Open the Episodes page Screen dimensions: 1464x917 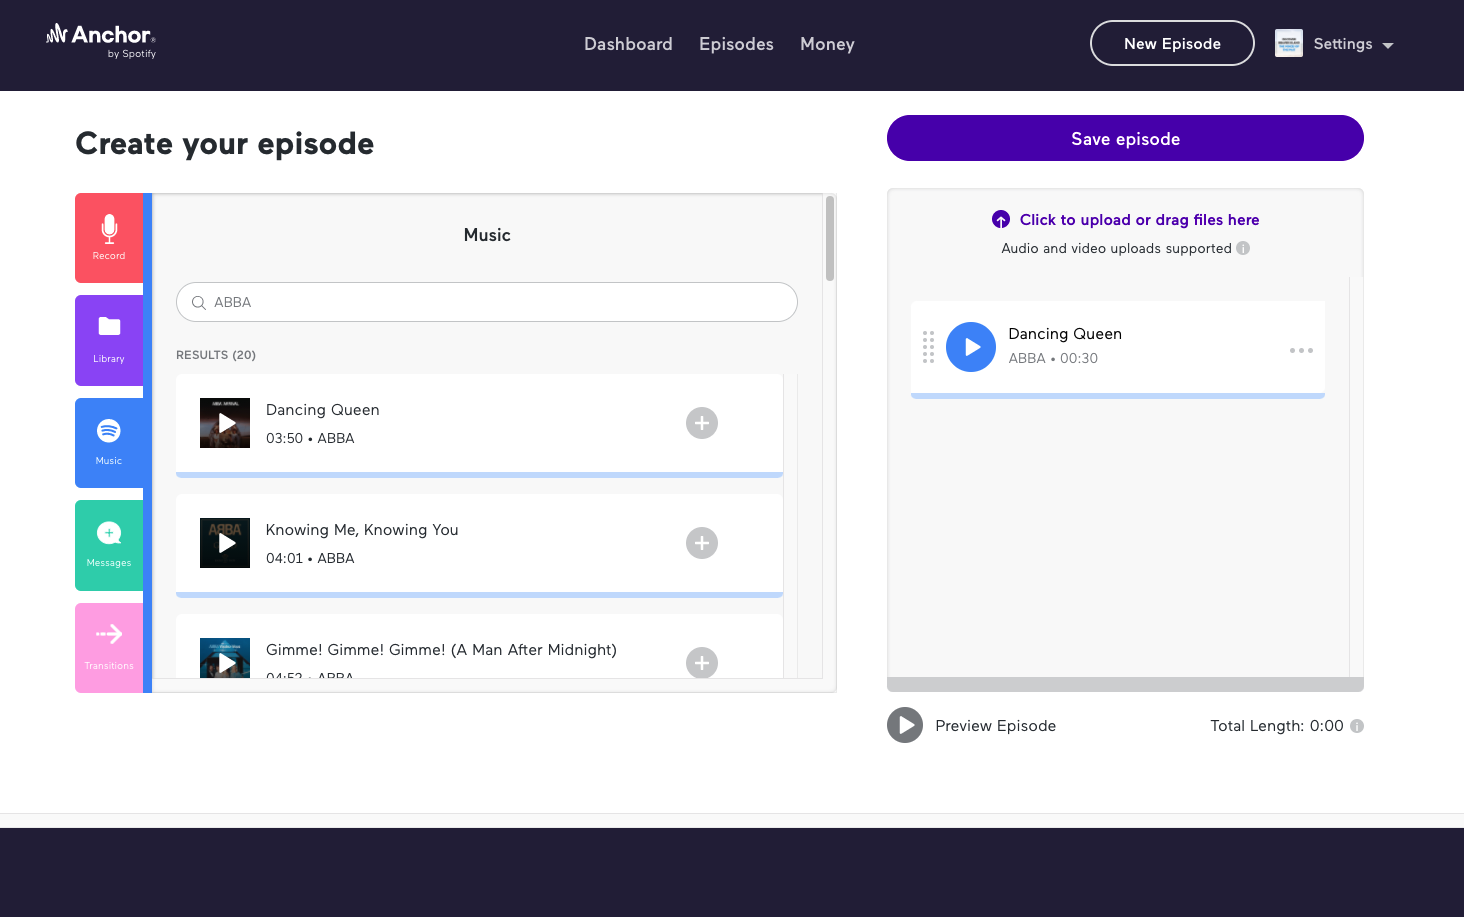[x=736, y=44]
